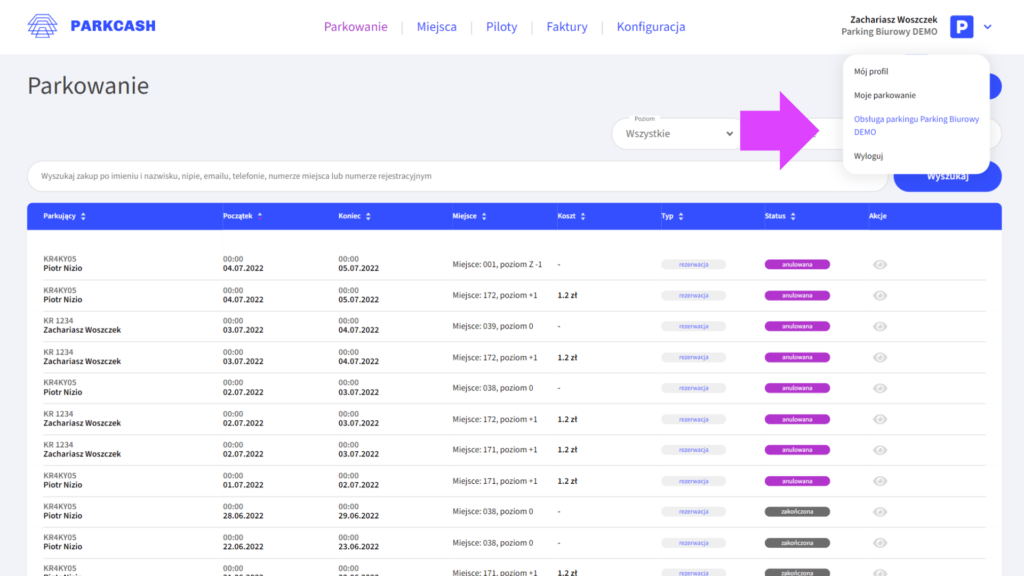1024x576 pixels.
Task: Click Wyloguj to log out
Action: tap(868, 156)
